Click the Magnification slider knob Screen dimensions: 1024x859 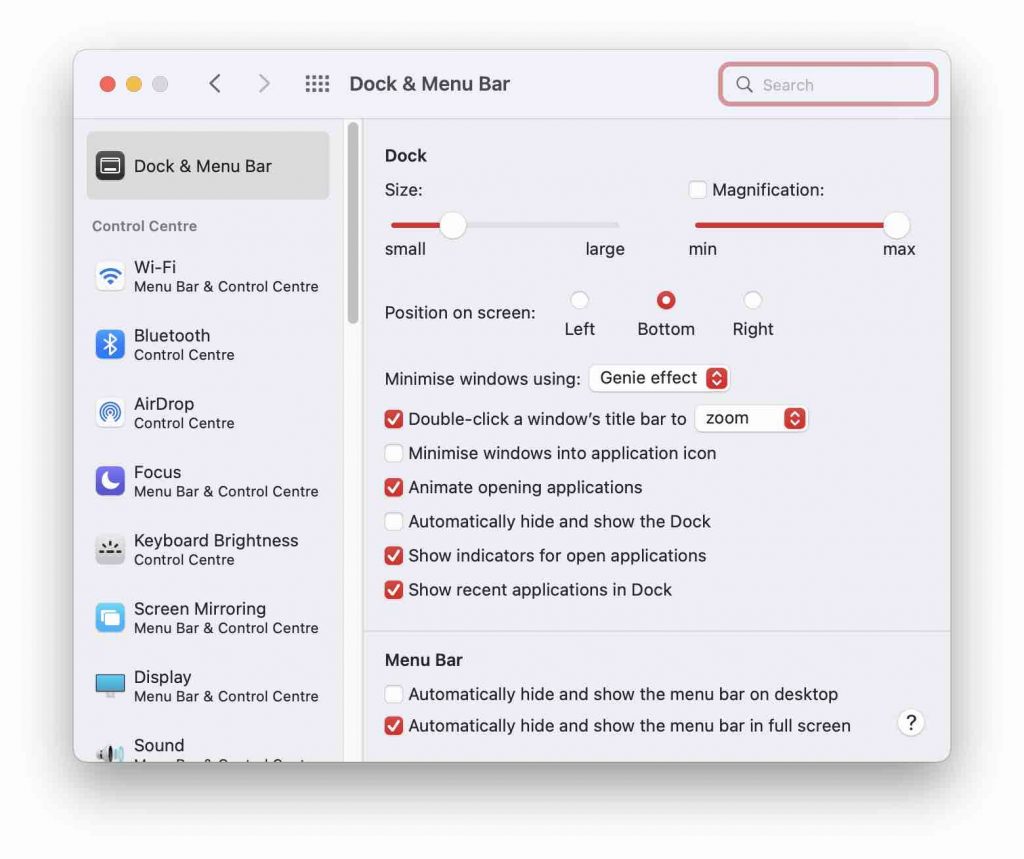pyautogui.click(x=897, y=225)
